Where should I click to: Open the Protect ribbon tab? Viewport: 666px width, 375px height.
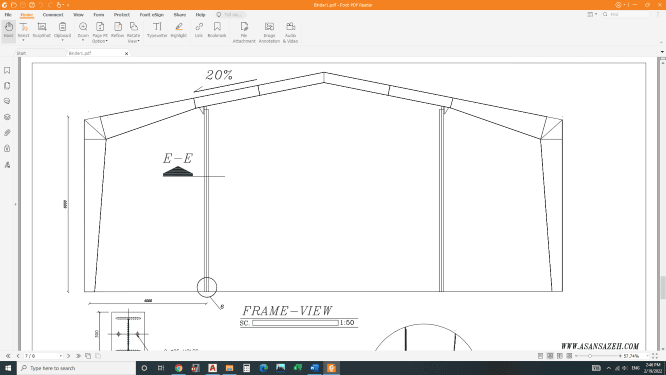point(121,14)
